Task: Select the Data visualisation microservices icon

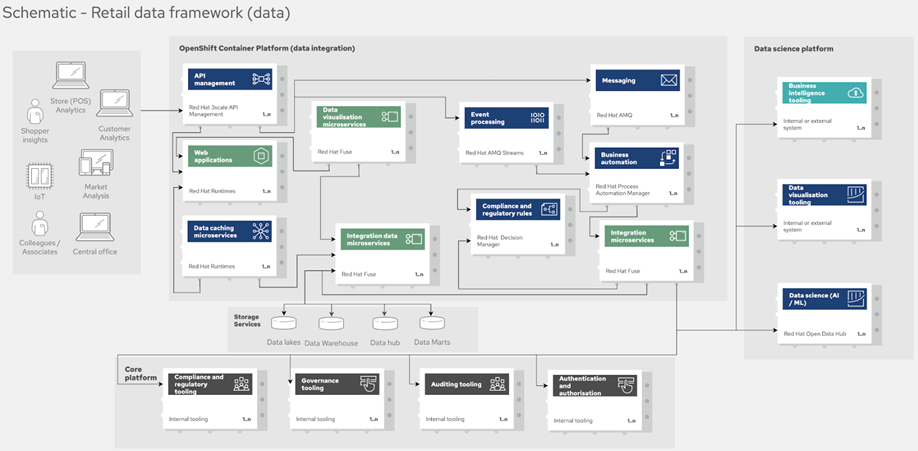Action: coord(390,117)
